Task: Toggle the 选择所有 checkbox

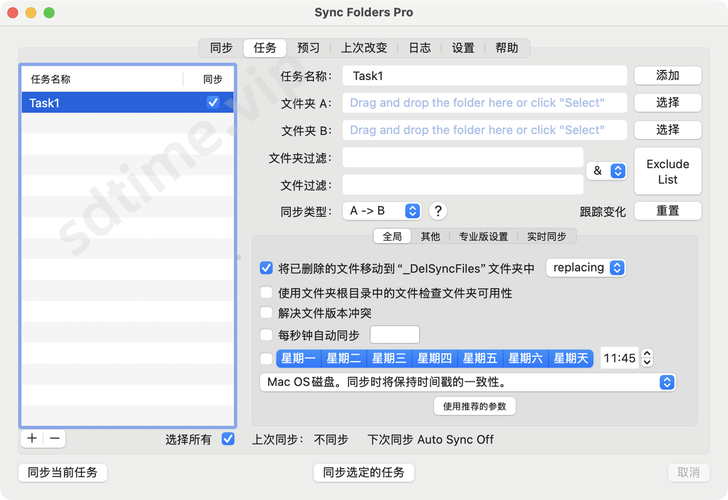Action: tap(228, 439)
